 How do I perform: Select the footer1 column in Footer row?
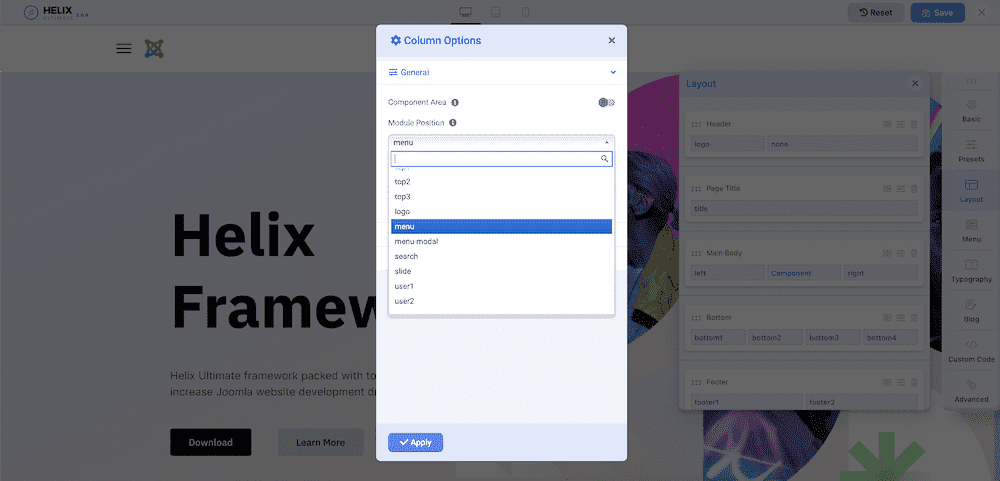(747, 403)
